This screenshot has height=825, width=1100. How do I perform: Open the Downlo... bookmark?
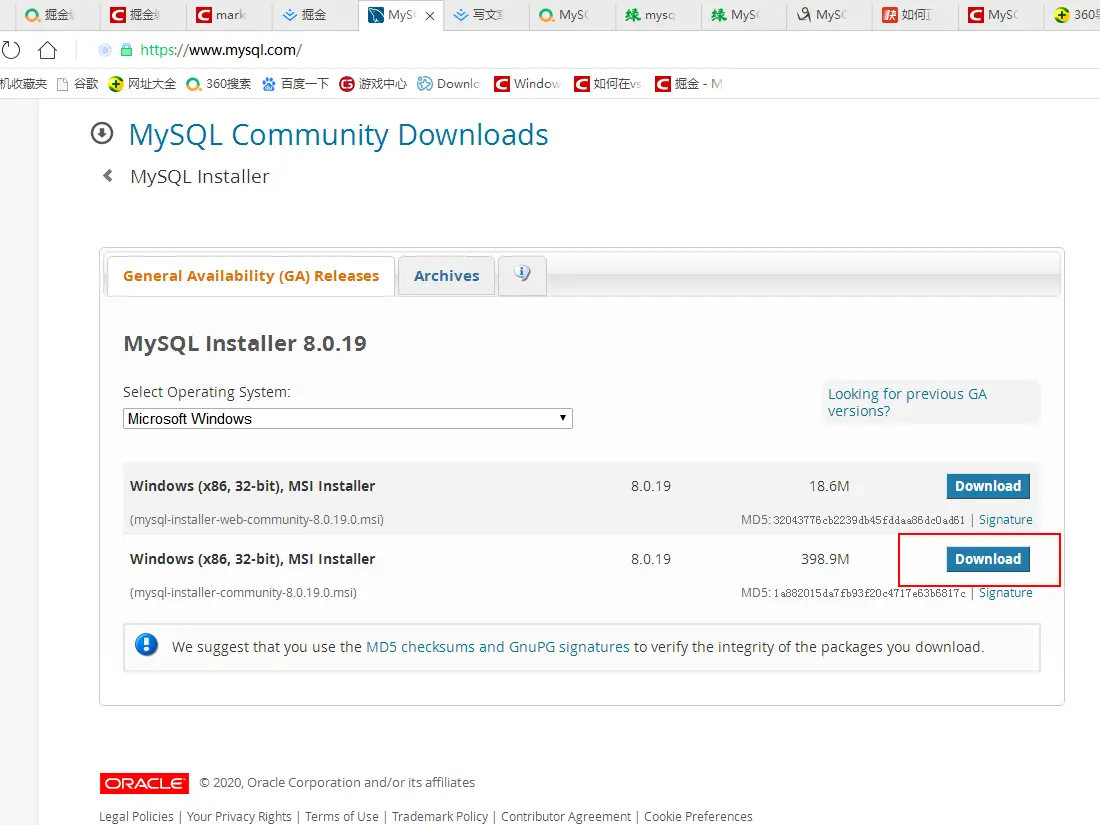click(x=449, y=84)
